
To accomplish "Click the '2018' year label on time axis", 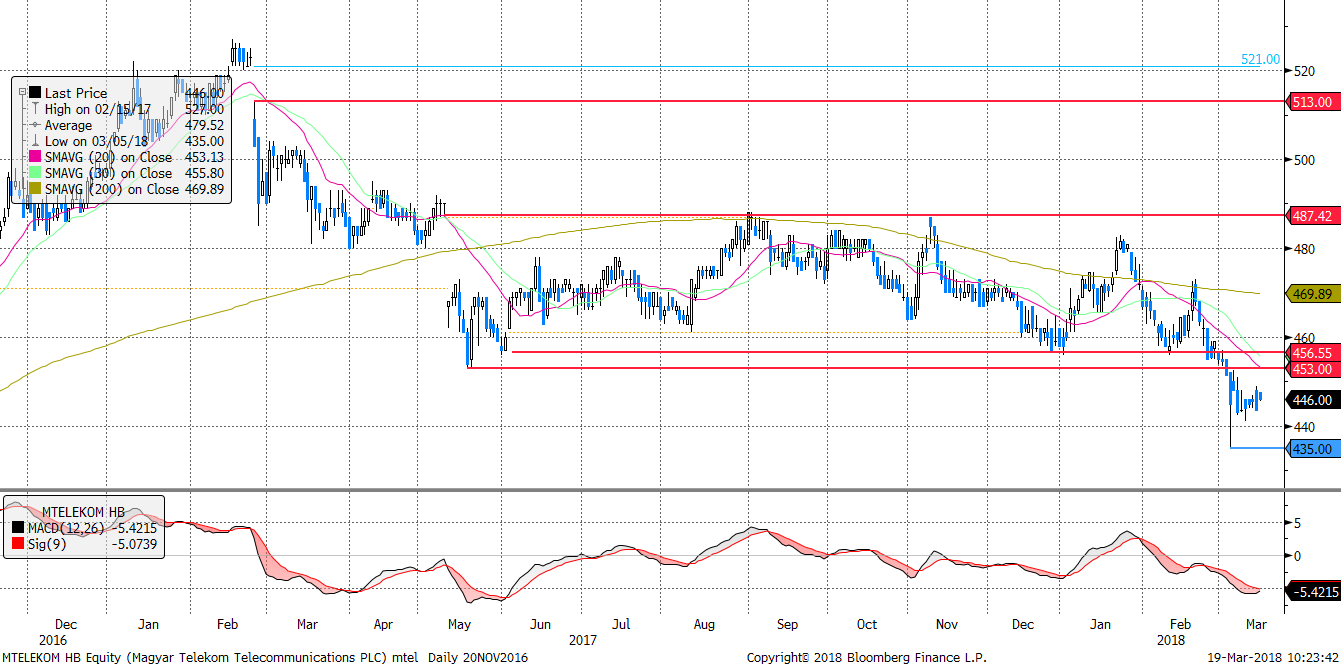I will (x=1170, y=638).
